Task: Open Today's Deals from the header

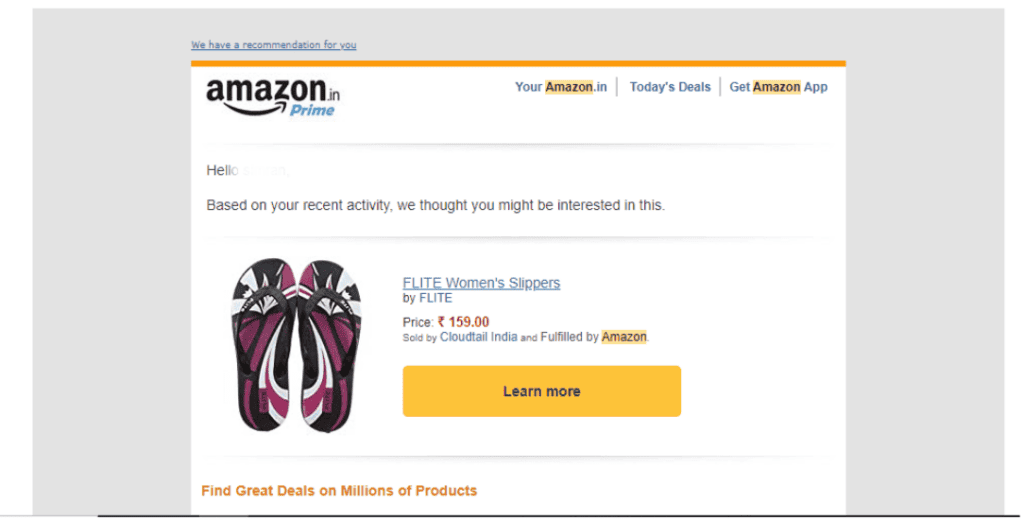Action: [x=669, y=87]
